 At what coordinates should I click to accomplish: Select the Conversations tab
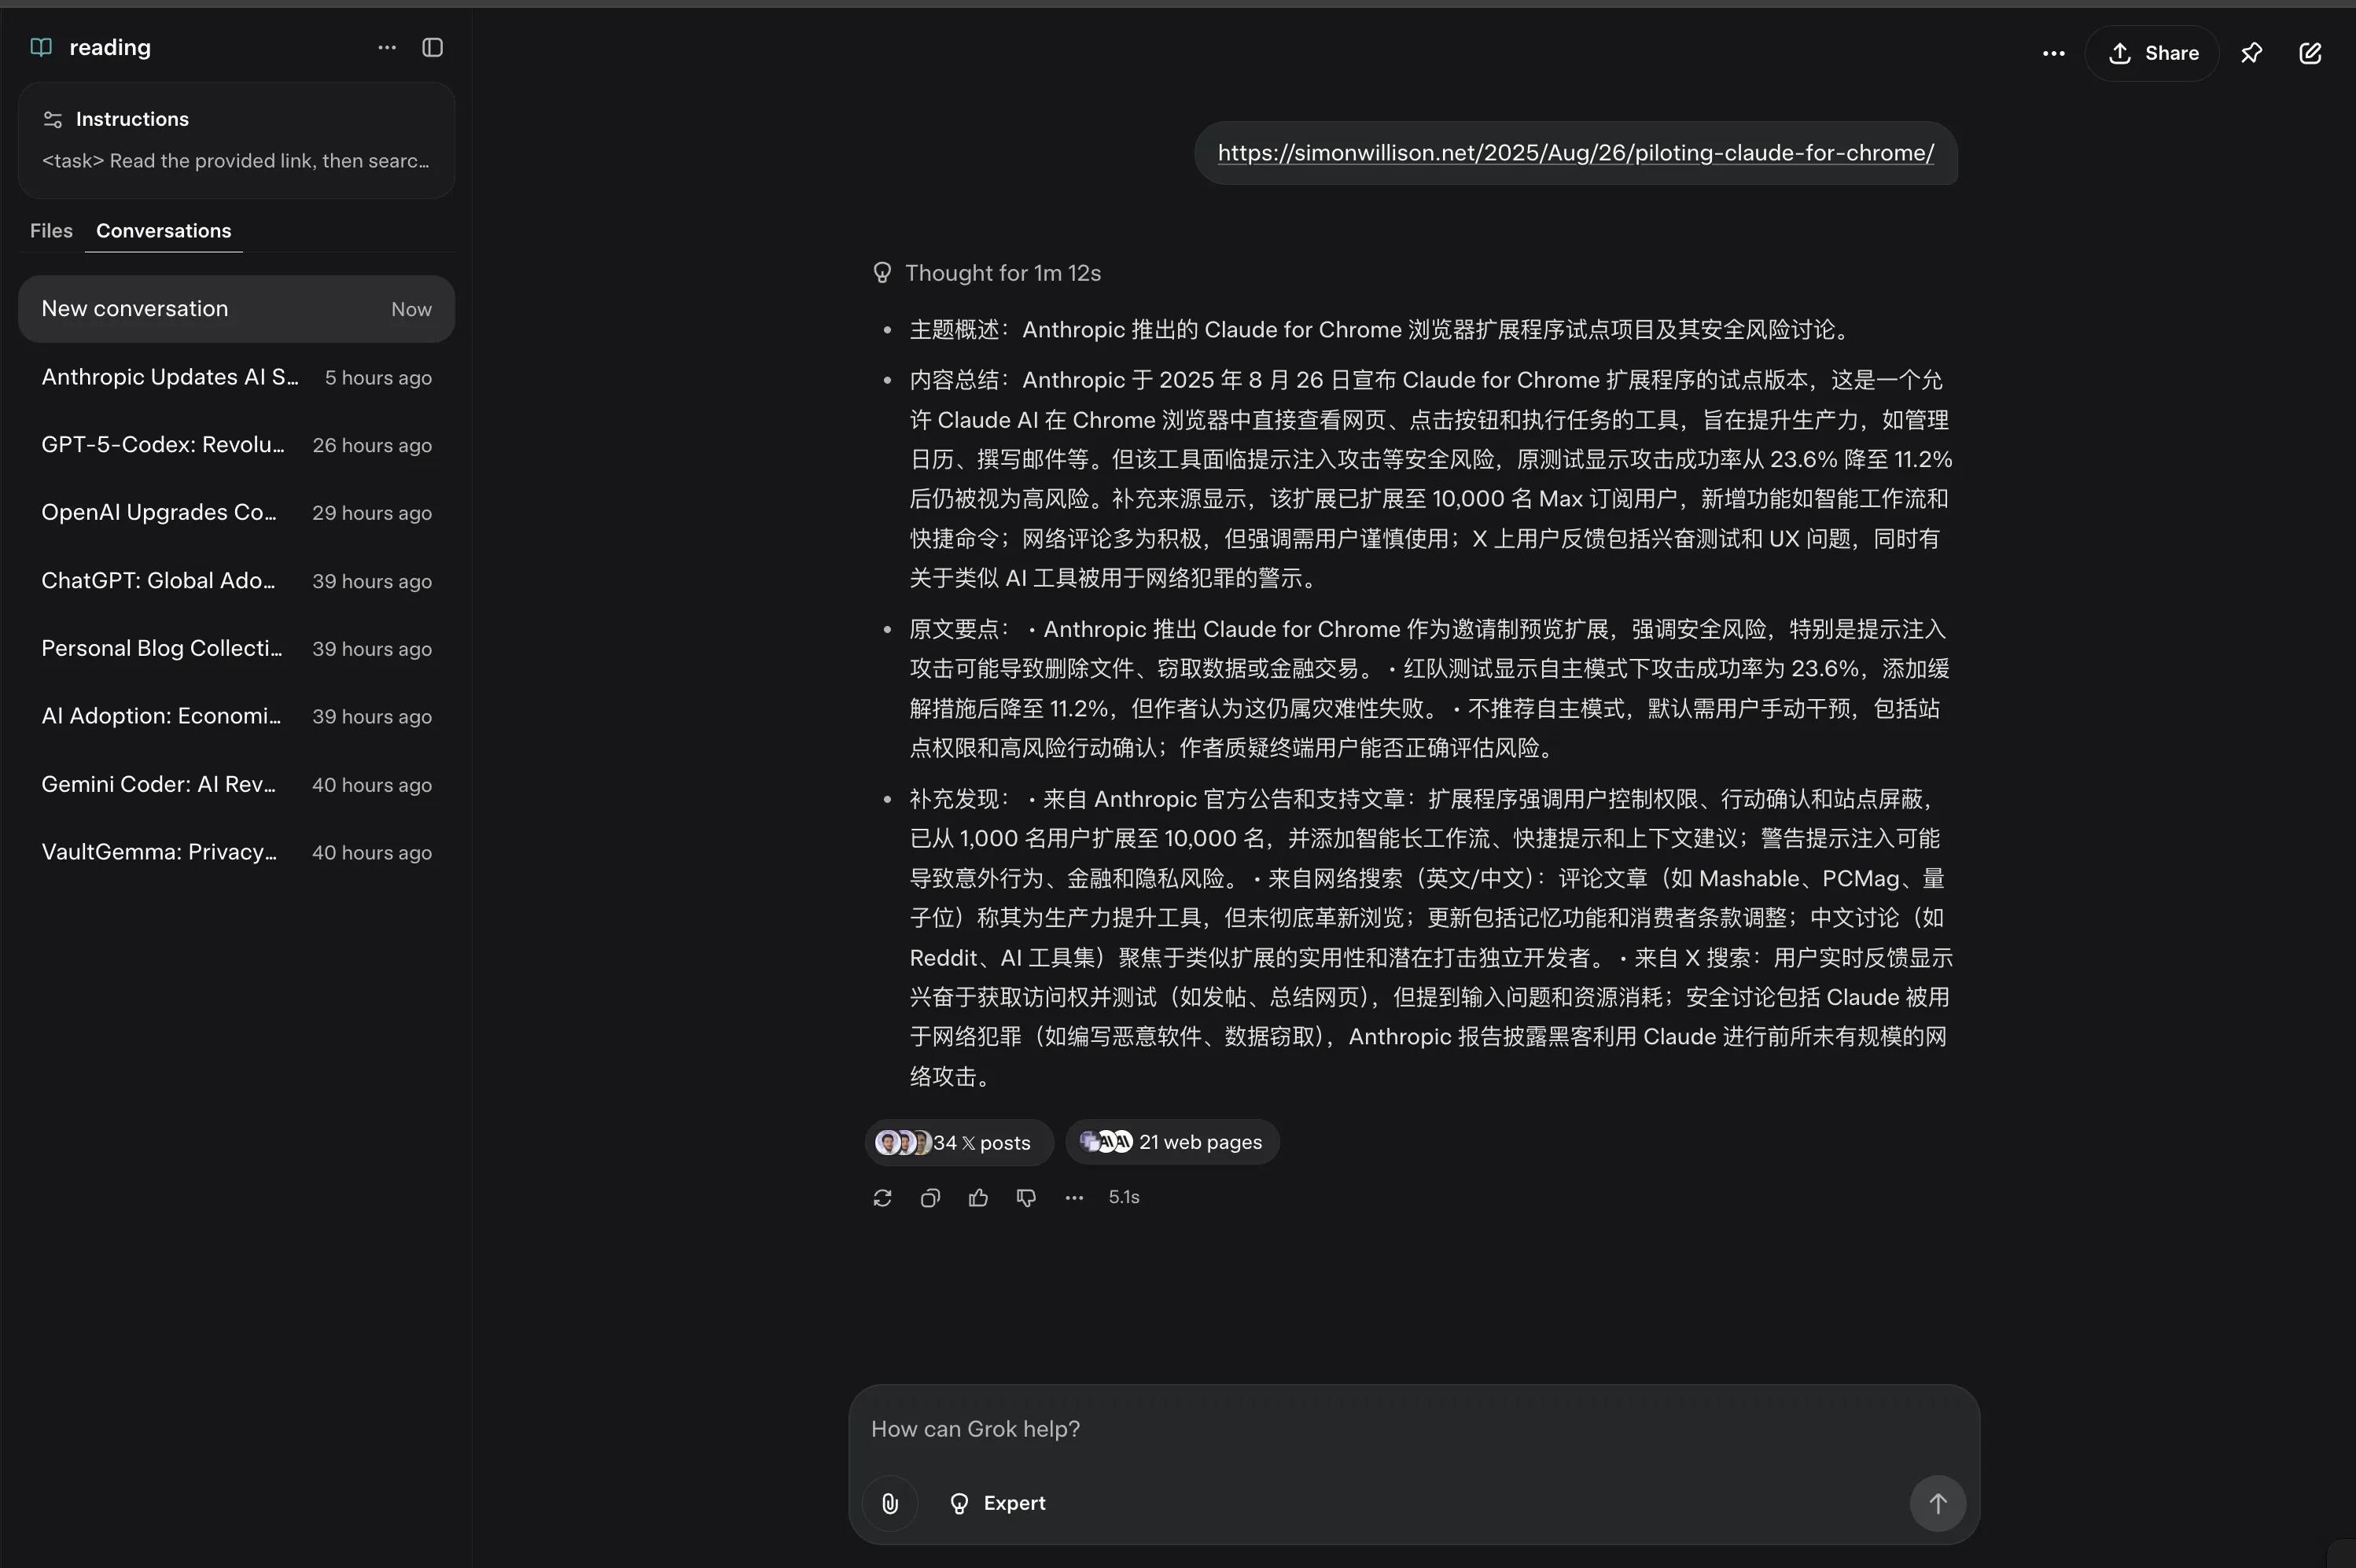(163, 231)
